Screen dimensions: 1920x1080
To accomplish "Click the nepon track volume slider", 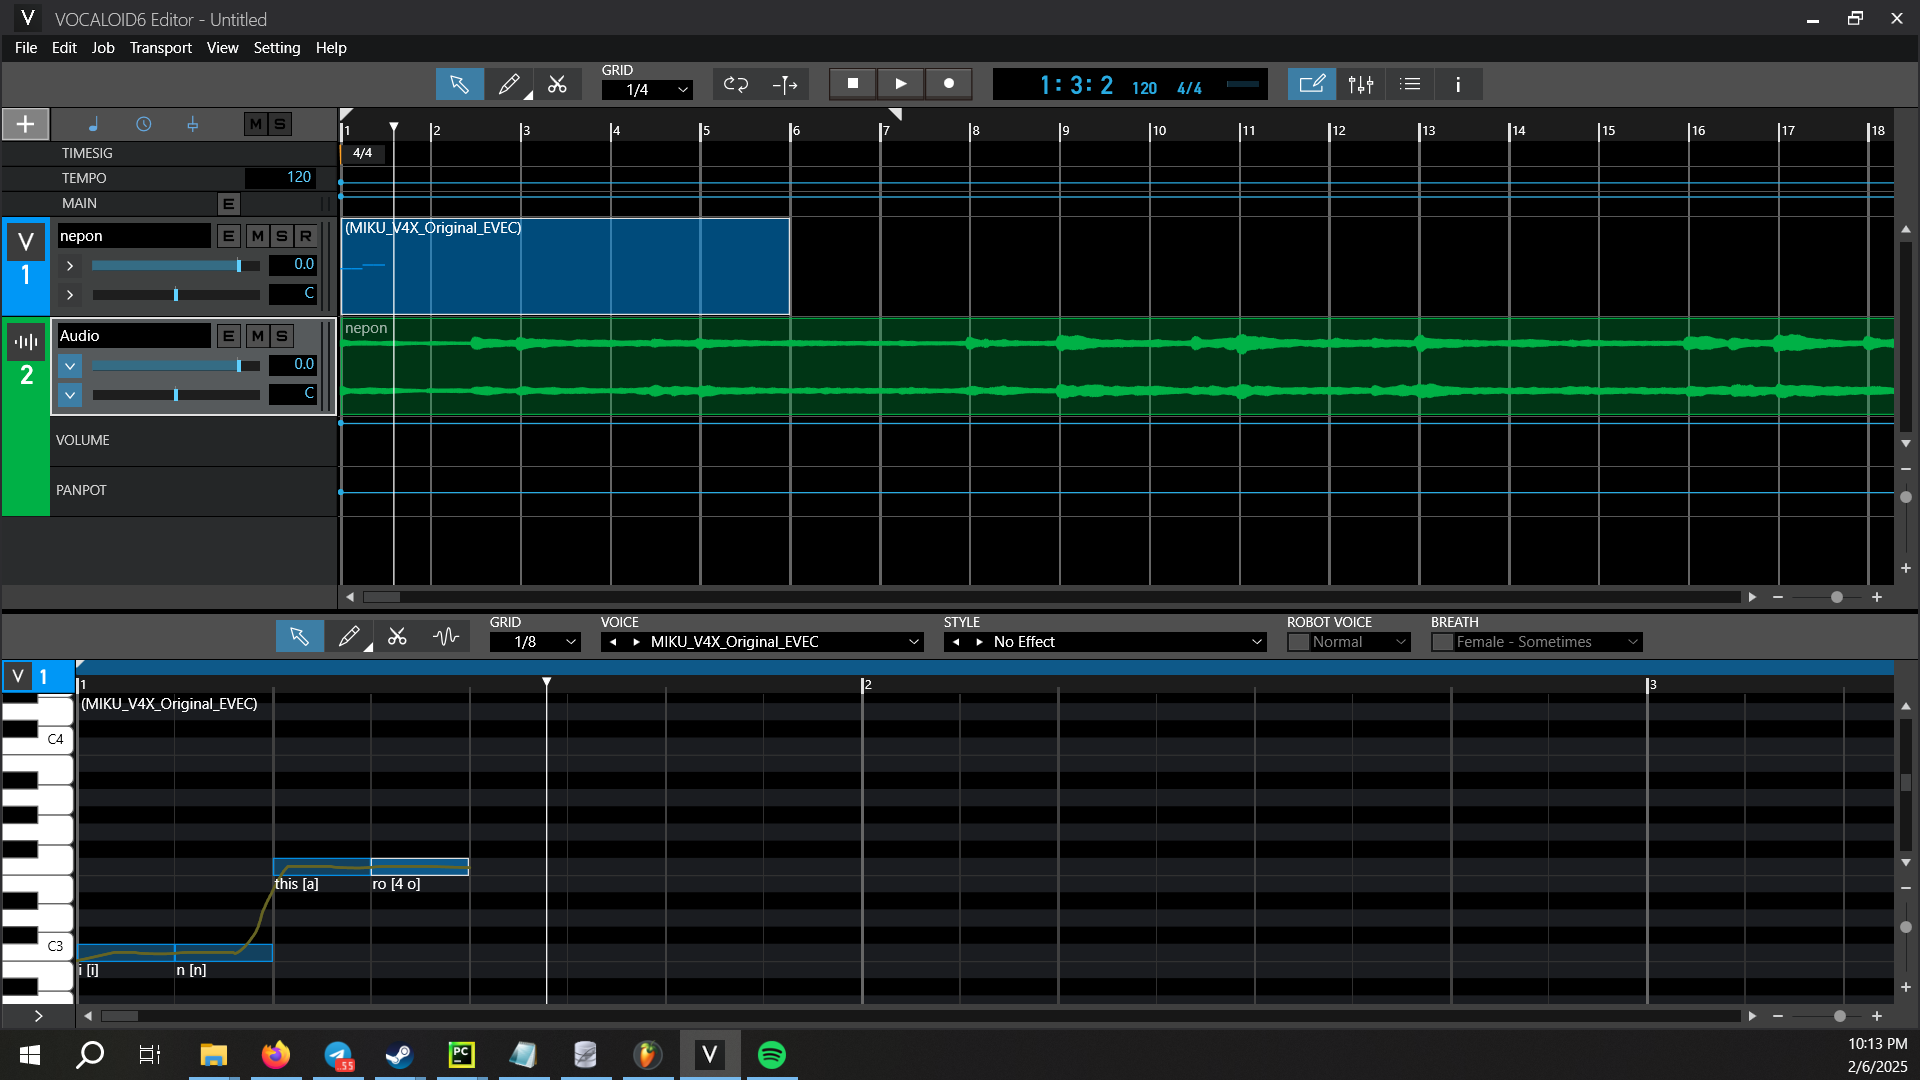I will coord(176,266).
